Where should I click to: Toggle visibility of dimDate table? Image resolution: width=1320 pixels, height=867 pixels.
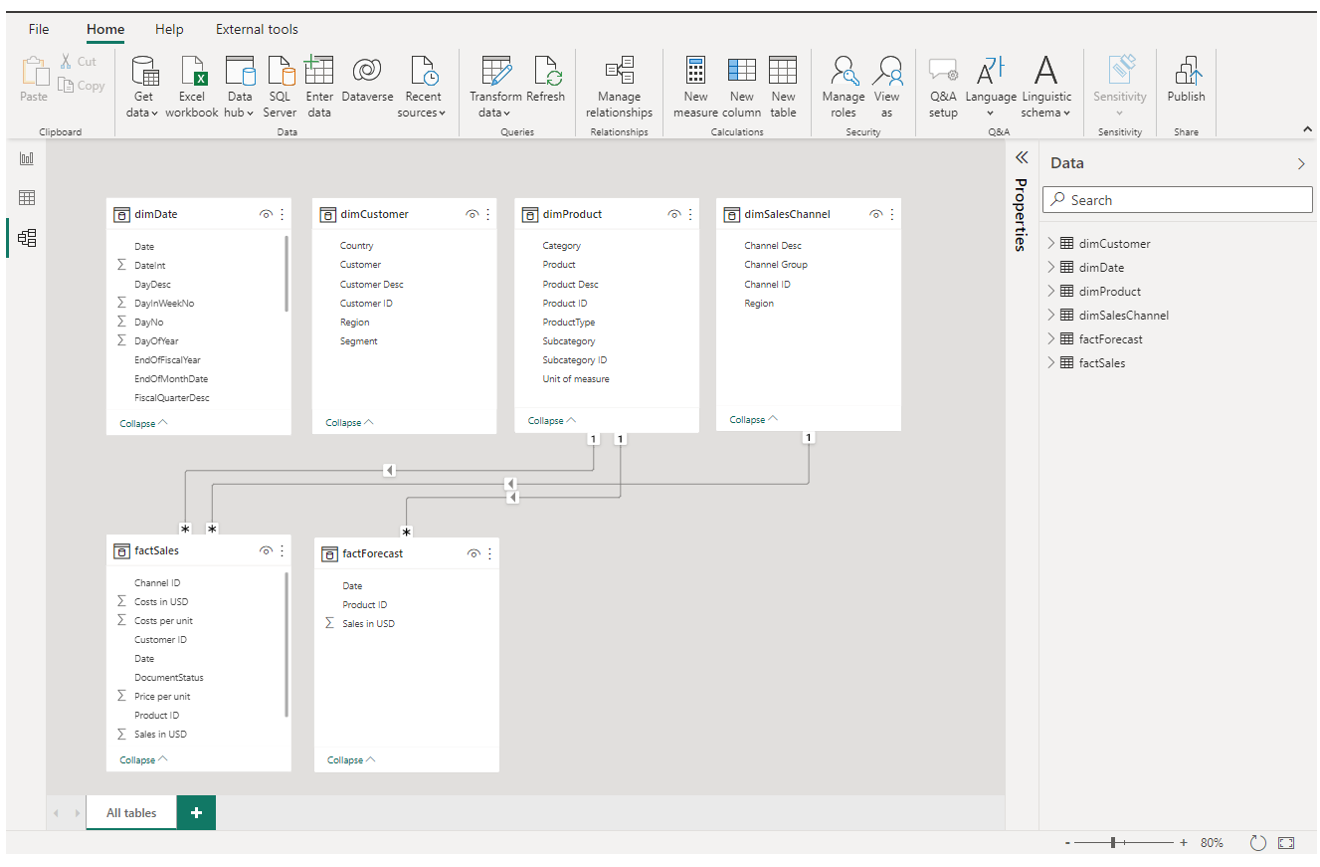(266, 214)
